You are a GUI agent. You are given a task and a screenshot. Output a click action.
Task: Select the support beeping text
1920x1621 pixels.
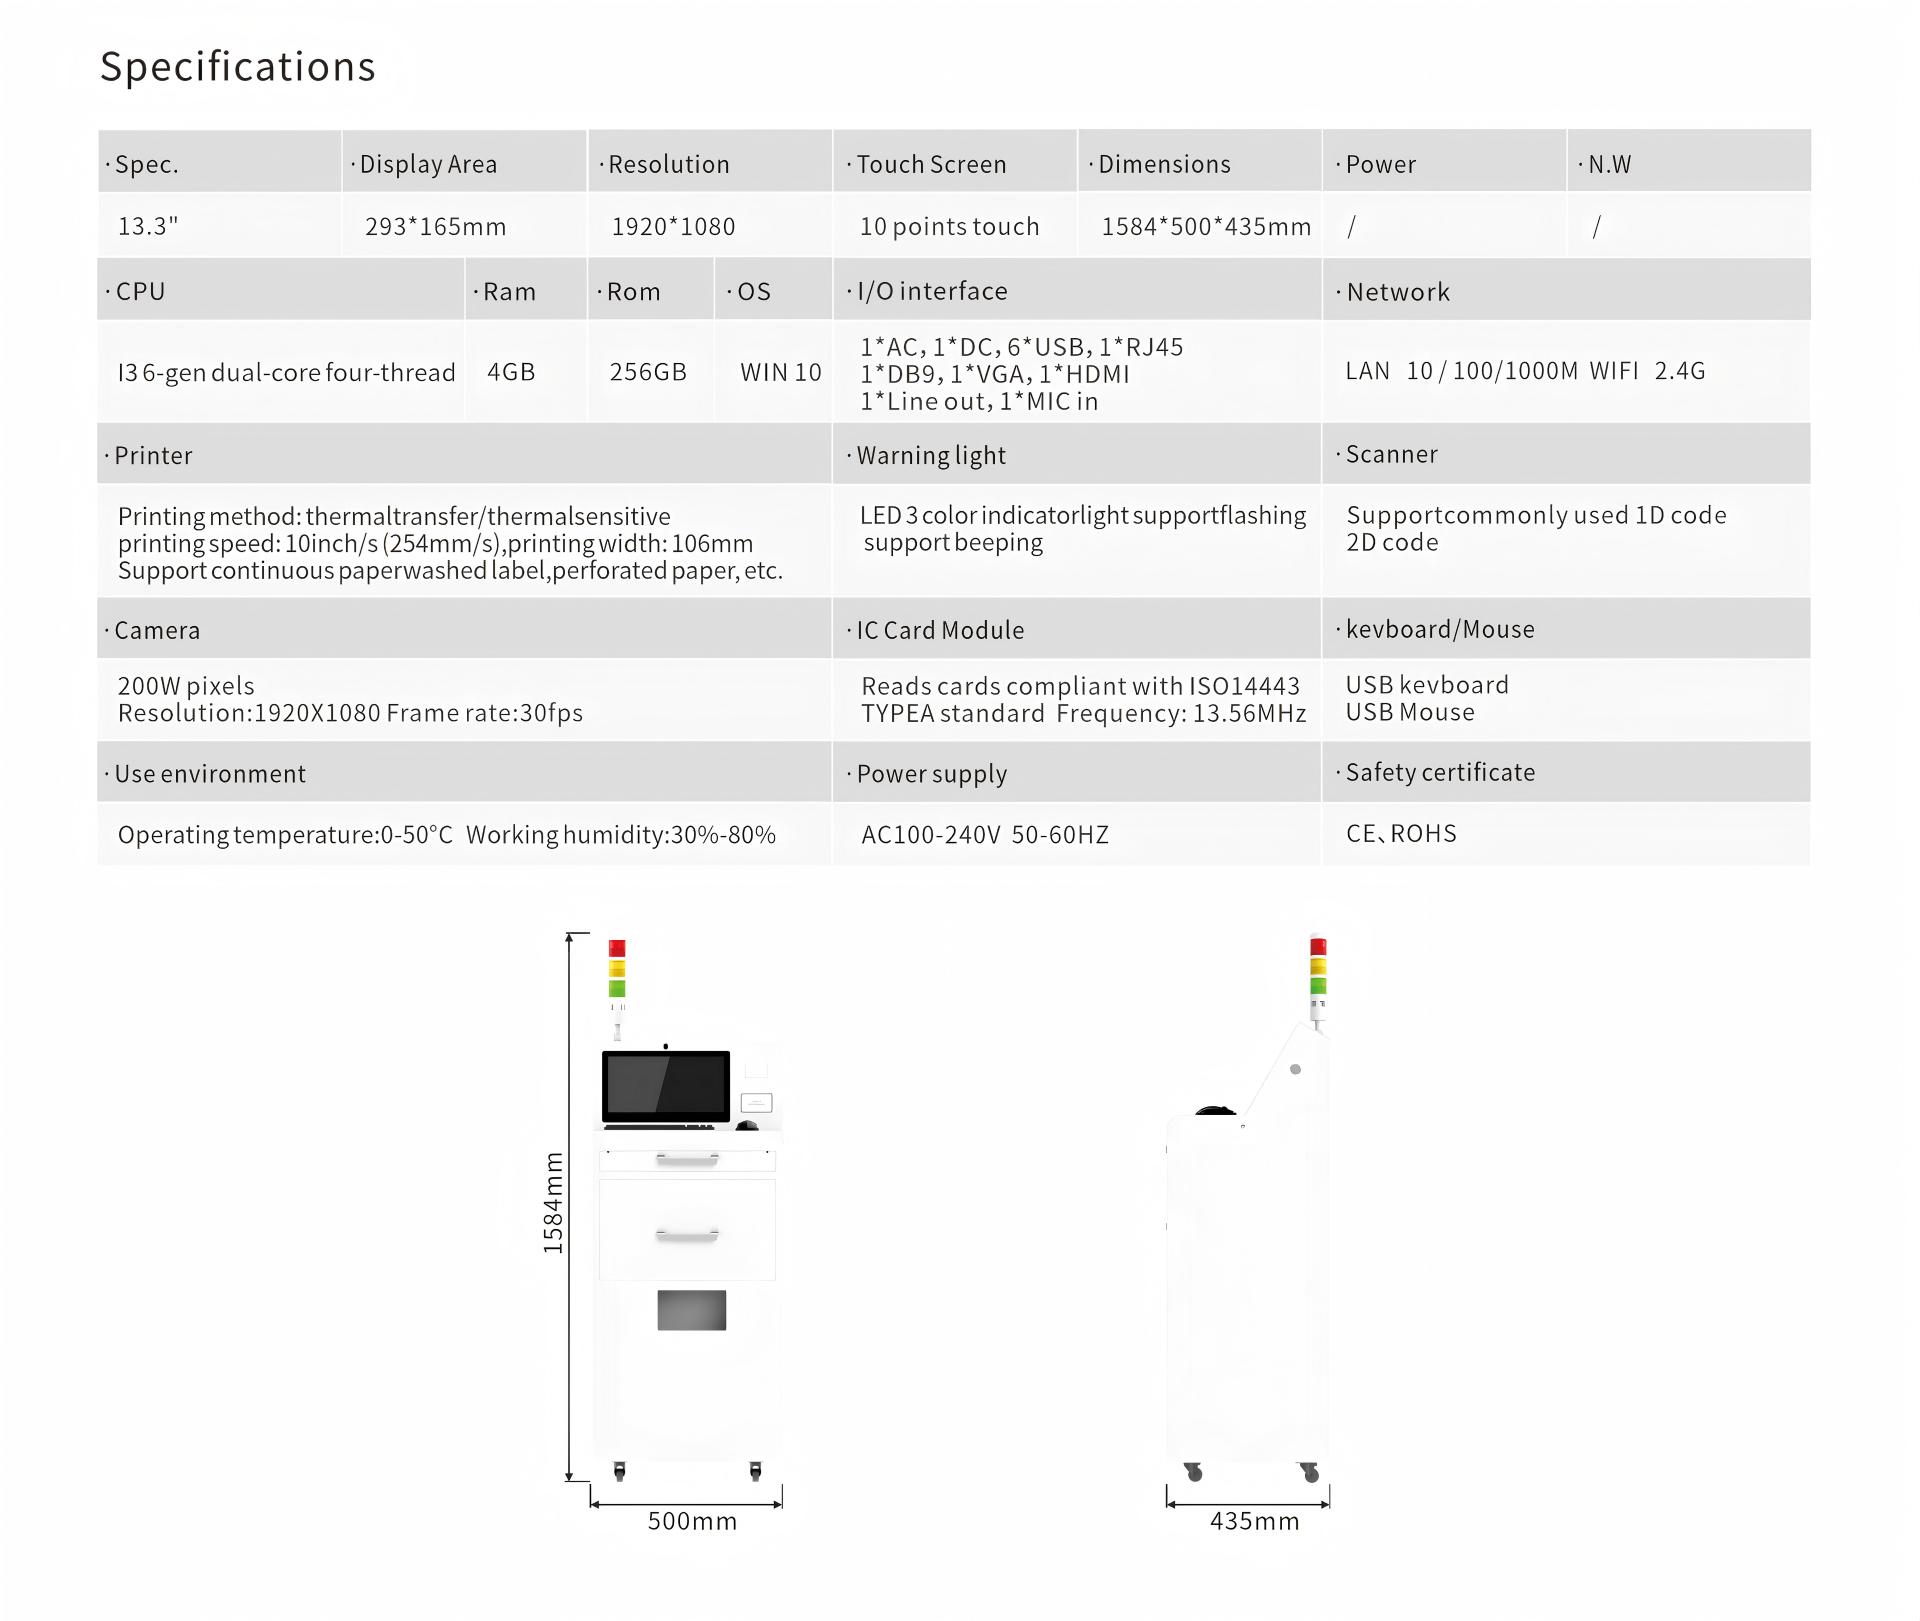pos(953,542)
